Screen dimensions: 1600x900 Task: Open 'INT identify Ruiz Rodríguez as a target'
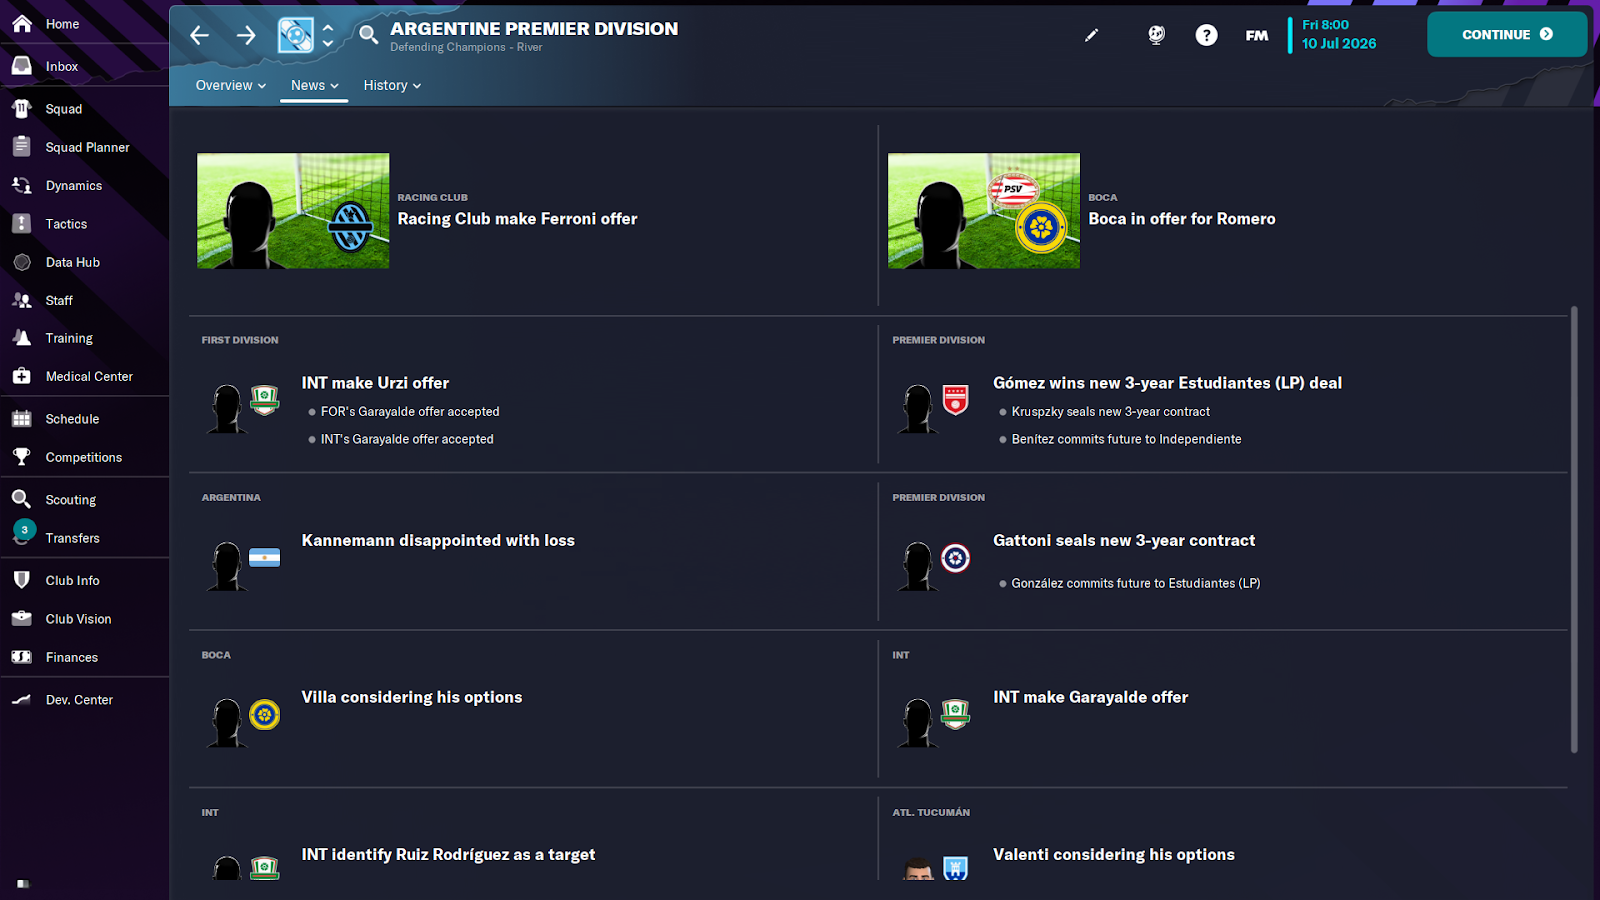click(x=448, y=855)
